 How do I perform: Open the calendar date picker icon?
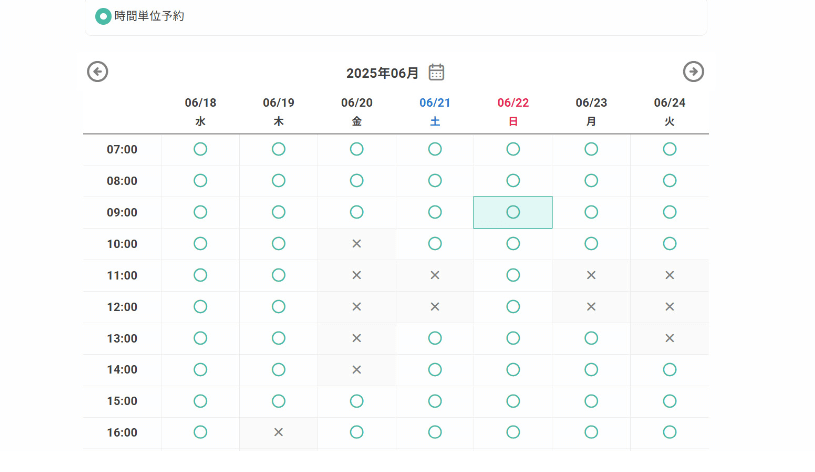pyautogui.click(x=436, y=72)
